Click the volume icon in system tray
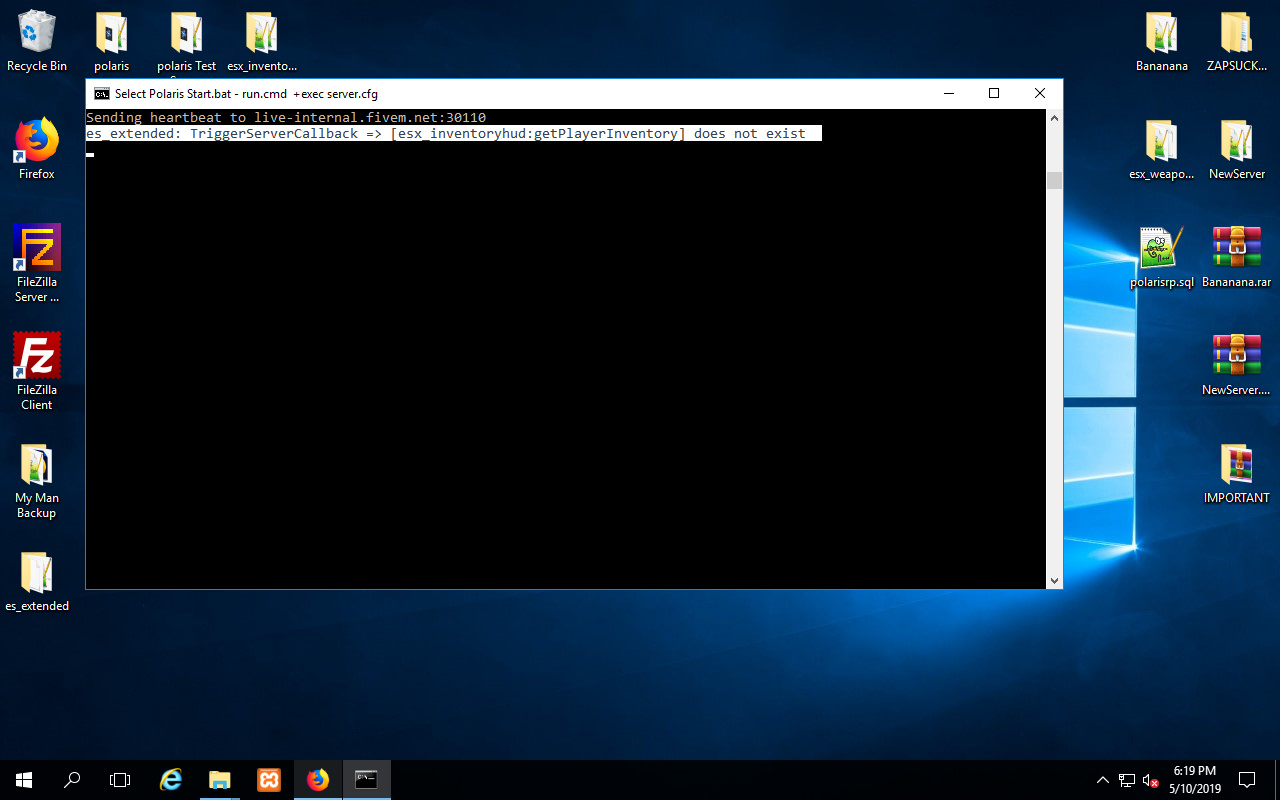The image size is (1280, 800). pyautogui.click(x=1150, y=780)
